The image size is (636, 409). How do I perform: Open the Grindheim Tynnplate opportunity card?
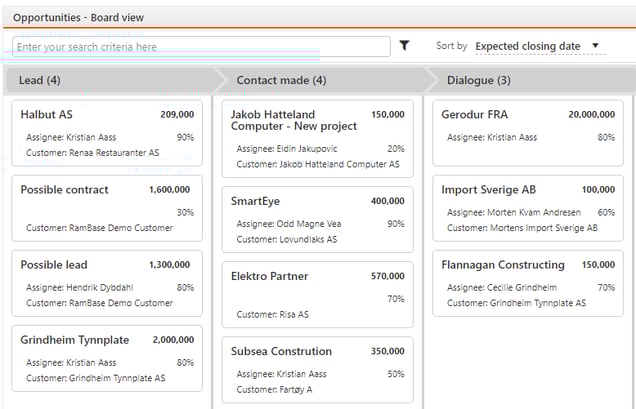coord(107,358)
